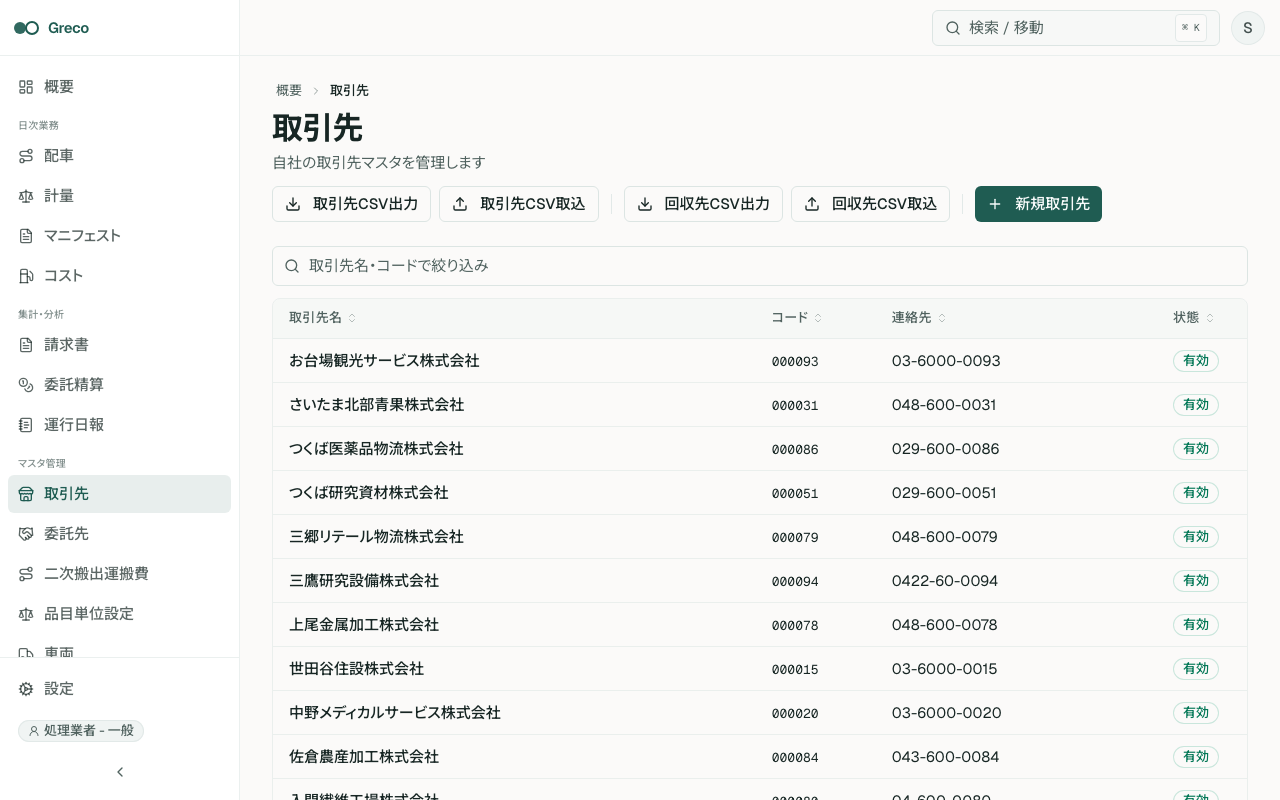The image size is (1280, 800).
Task: Click the 委託先 handshake icon
Action: 26,534
